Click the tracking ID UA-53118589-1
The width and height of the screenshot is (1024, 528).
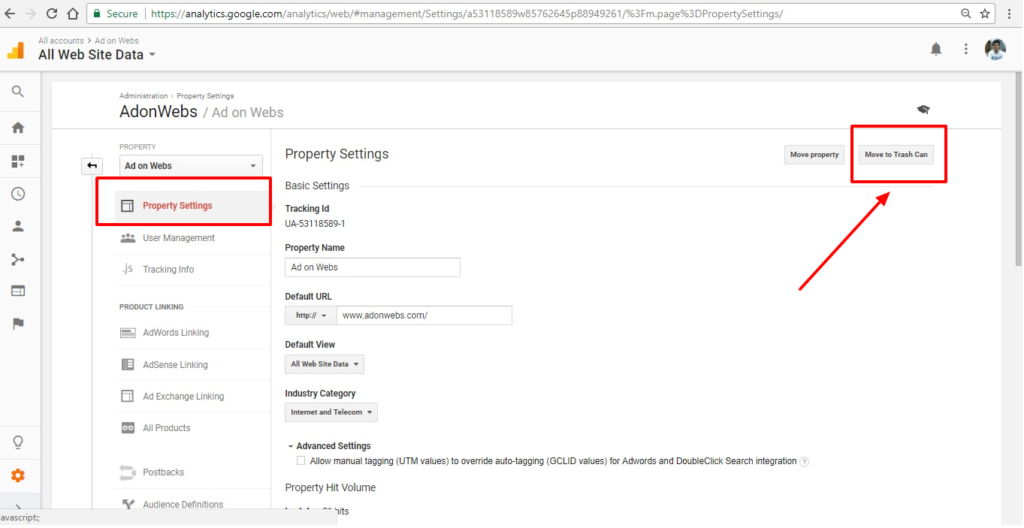point(315,223)
